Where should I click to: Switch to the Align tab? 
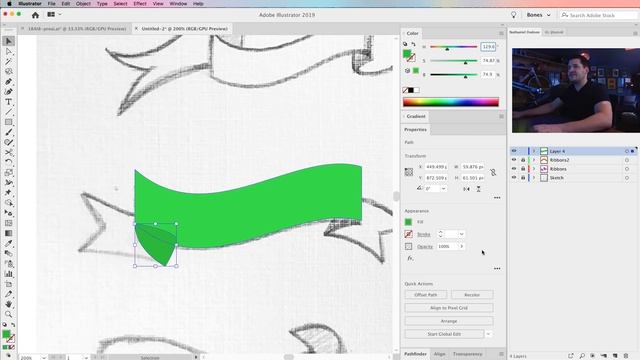439,354
